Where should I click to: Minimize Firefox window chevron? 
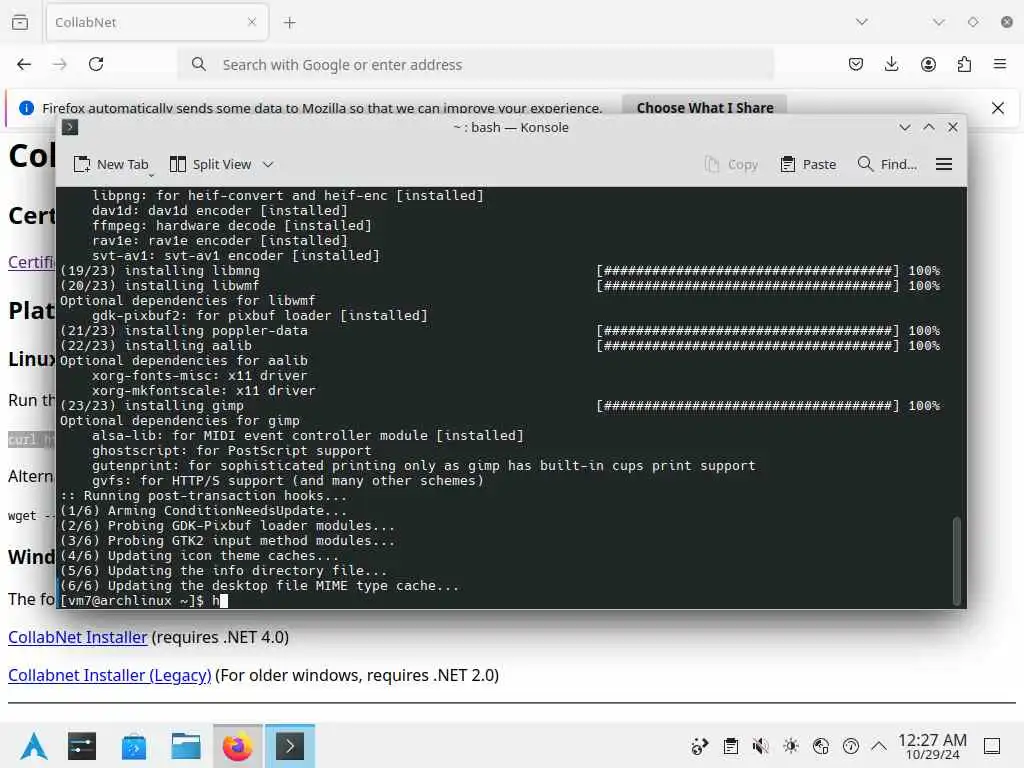click(x=938, y=22)
